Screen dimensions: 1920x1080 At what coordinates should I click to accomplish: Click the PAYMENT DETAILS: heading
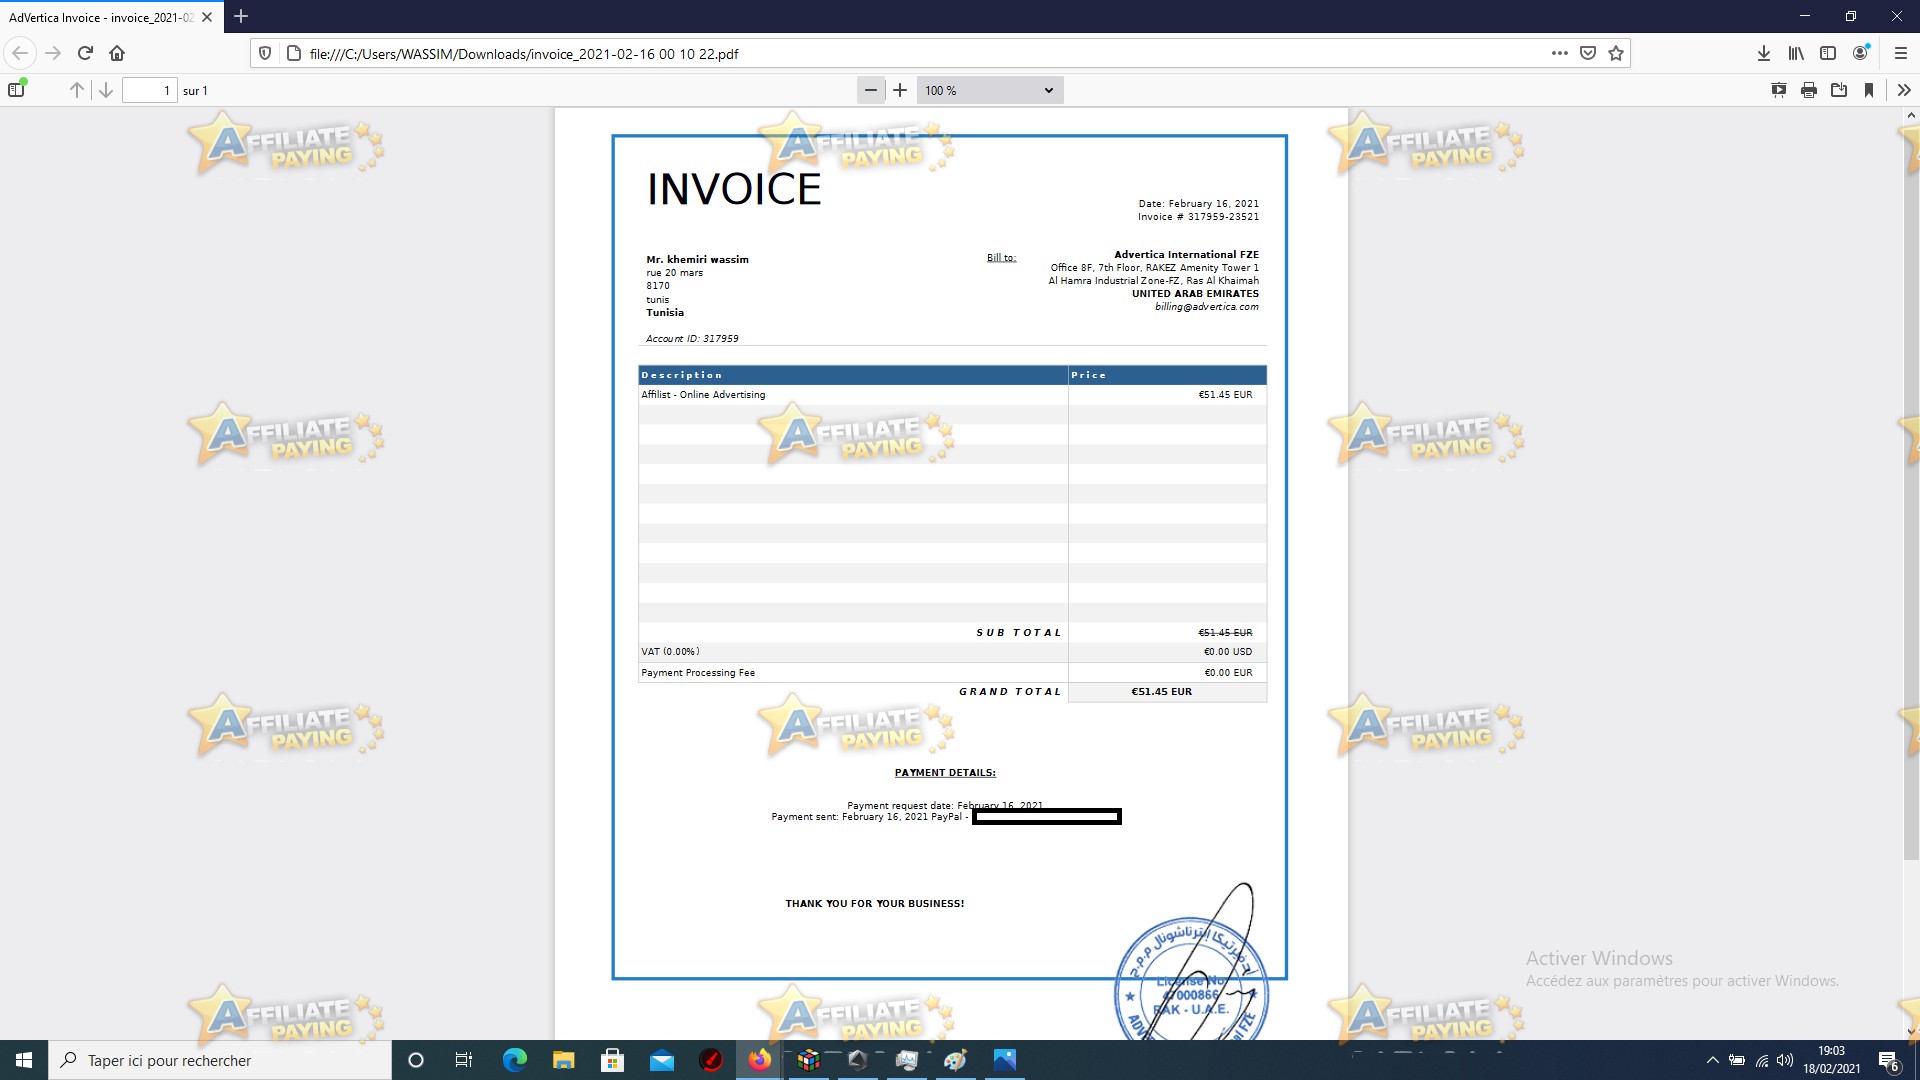[945, 773]
